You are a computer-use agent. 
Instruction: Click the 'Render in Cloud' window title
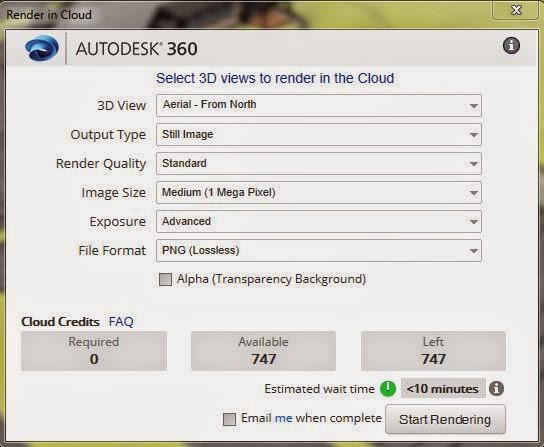pyautogui.click(x=49, y=15)
